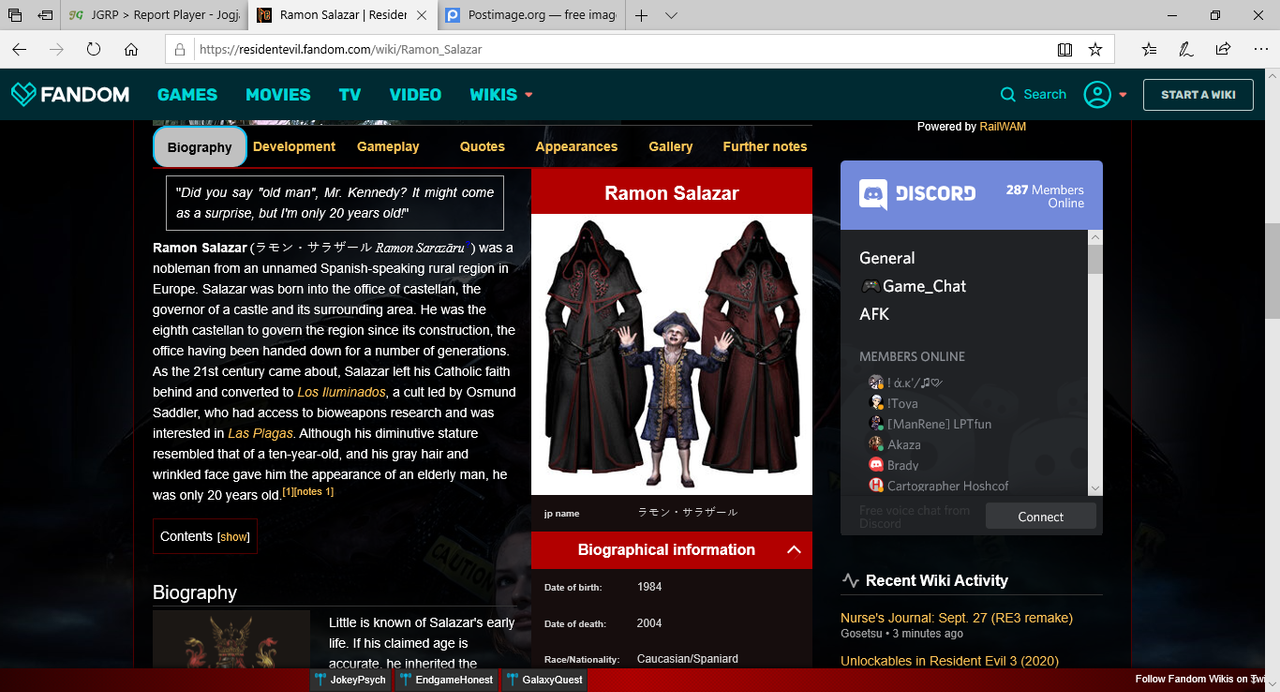Go to the browser home page

coord(131,49)
